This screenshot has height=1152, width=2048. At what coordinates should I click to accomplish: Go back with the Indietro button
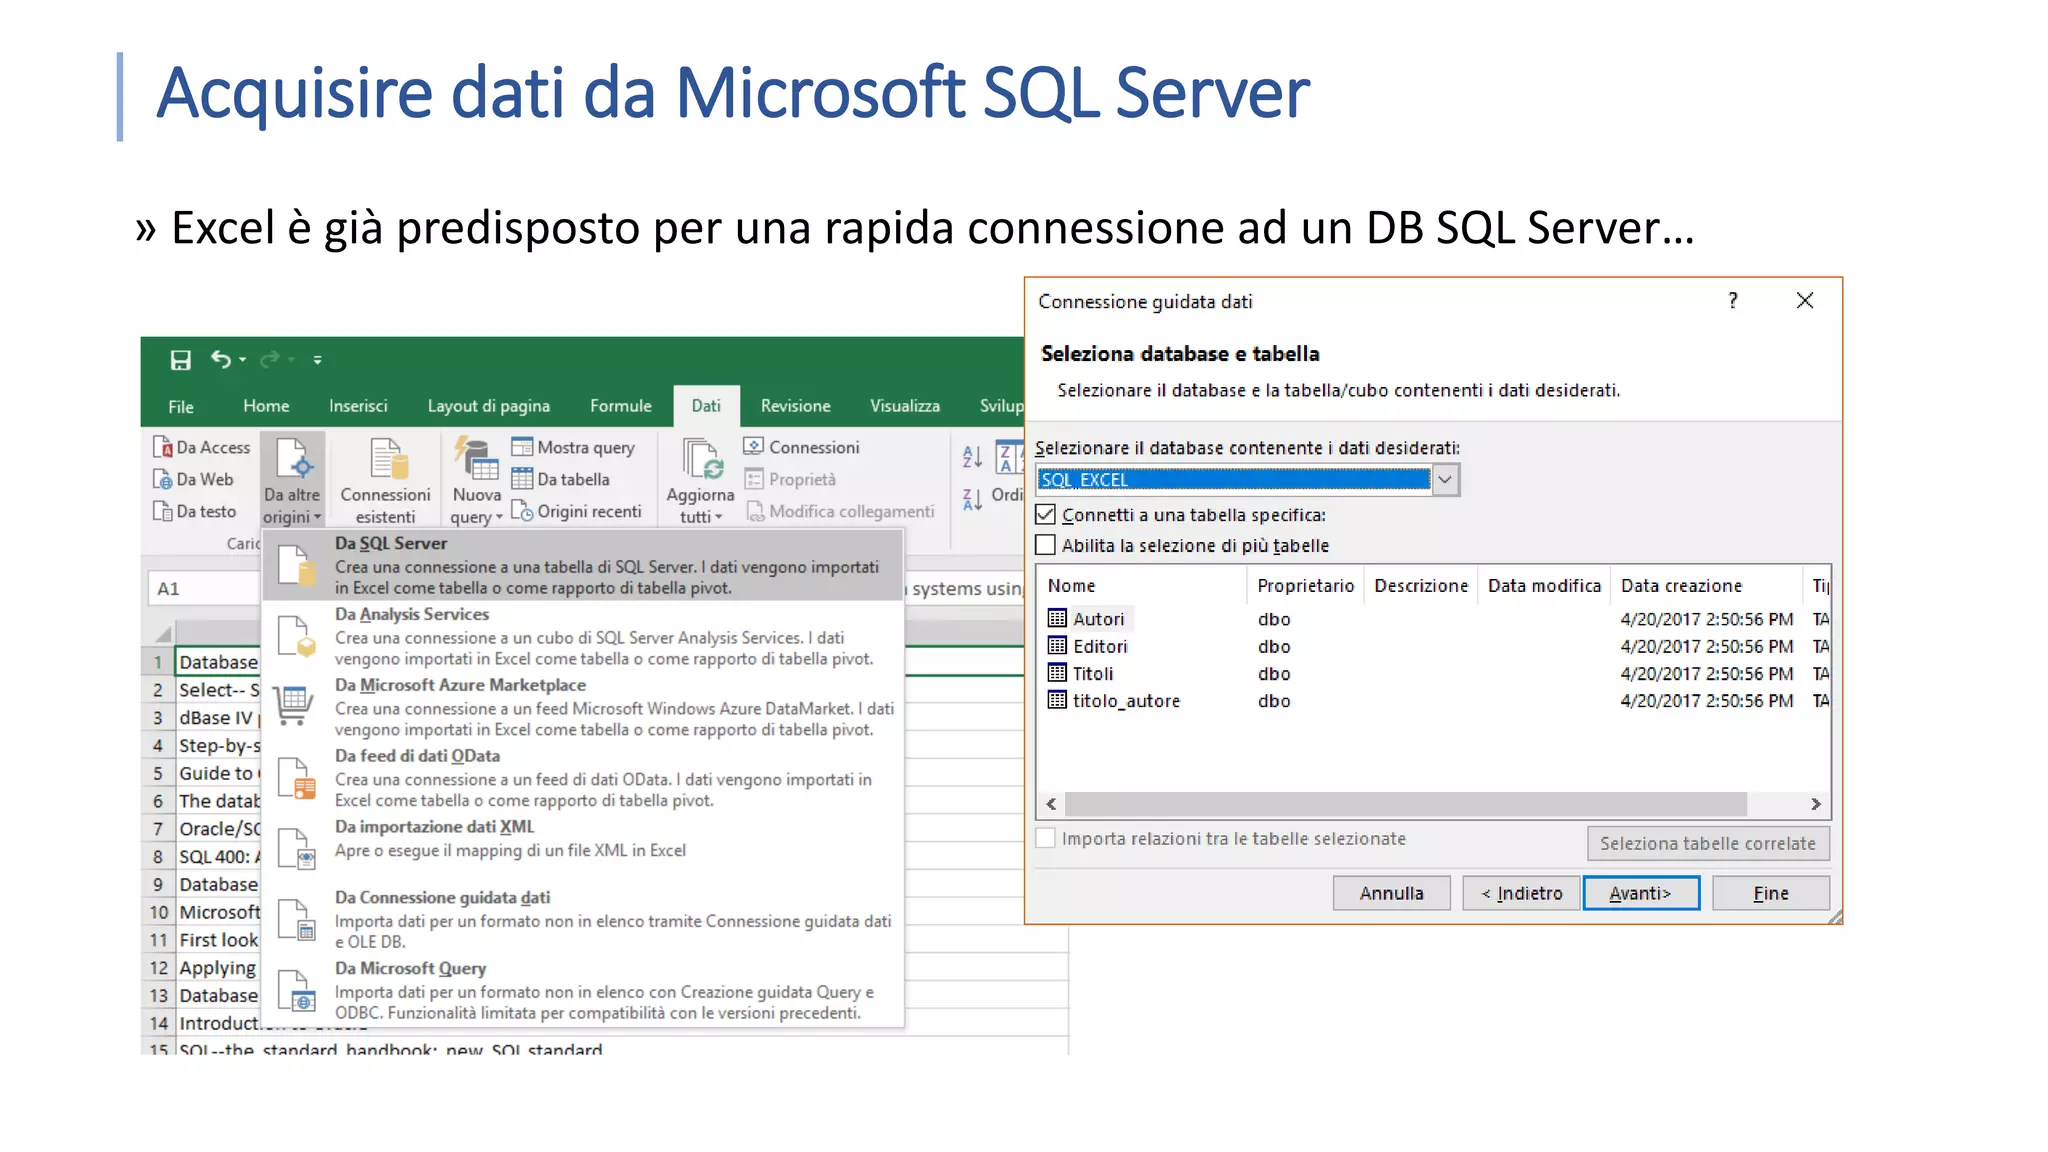point(1521,893)
